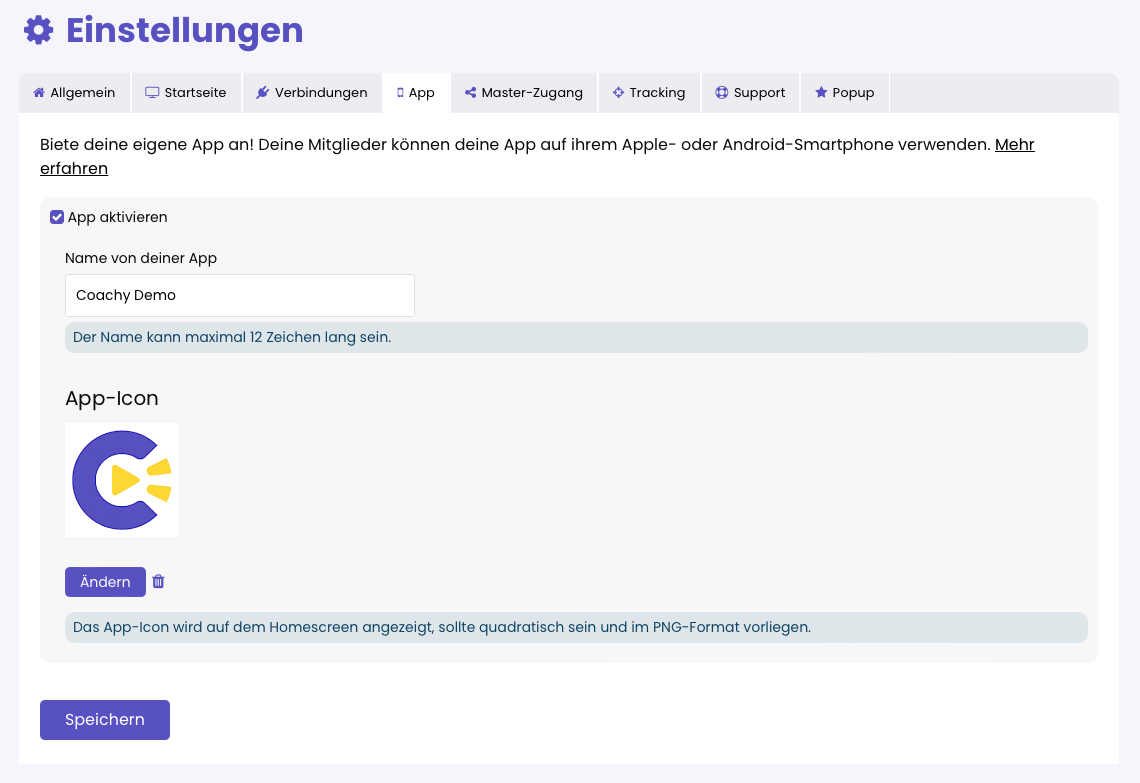
Task: Switch to the Support tab
Action: pos(750,93)
